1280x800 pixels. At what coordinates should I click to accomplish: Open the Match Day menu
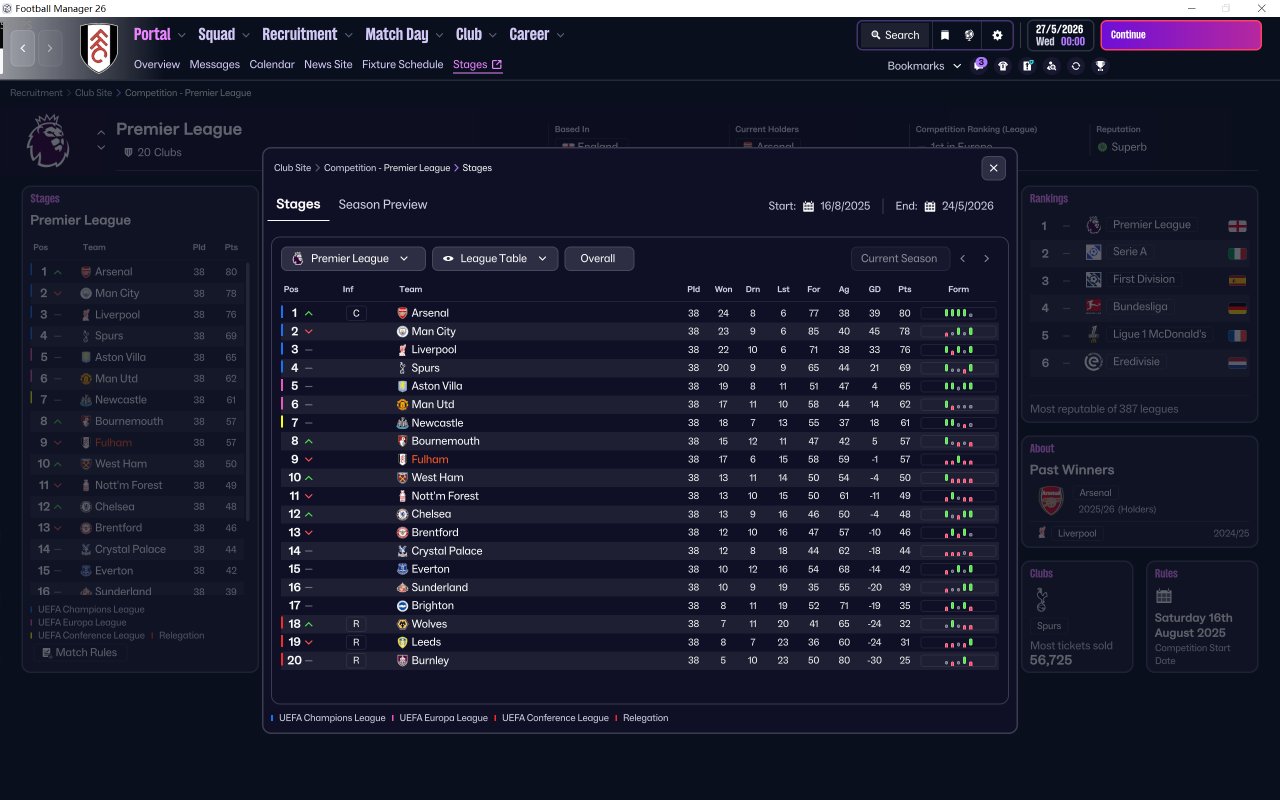tap(405, 34)
